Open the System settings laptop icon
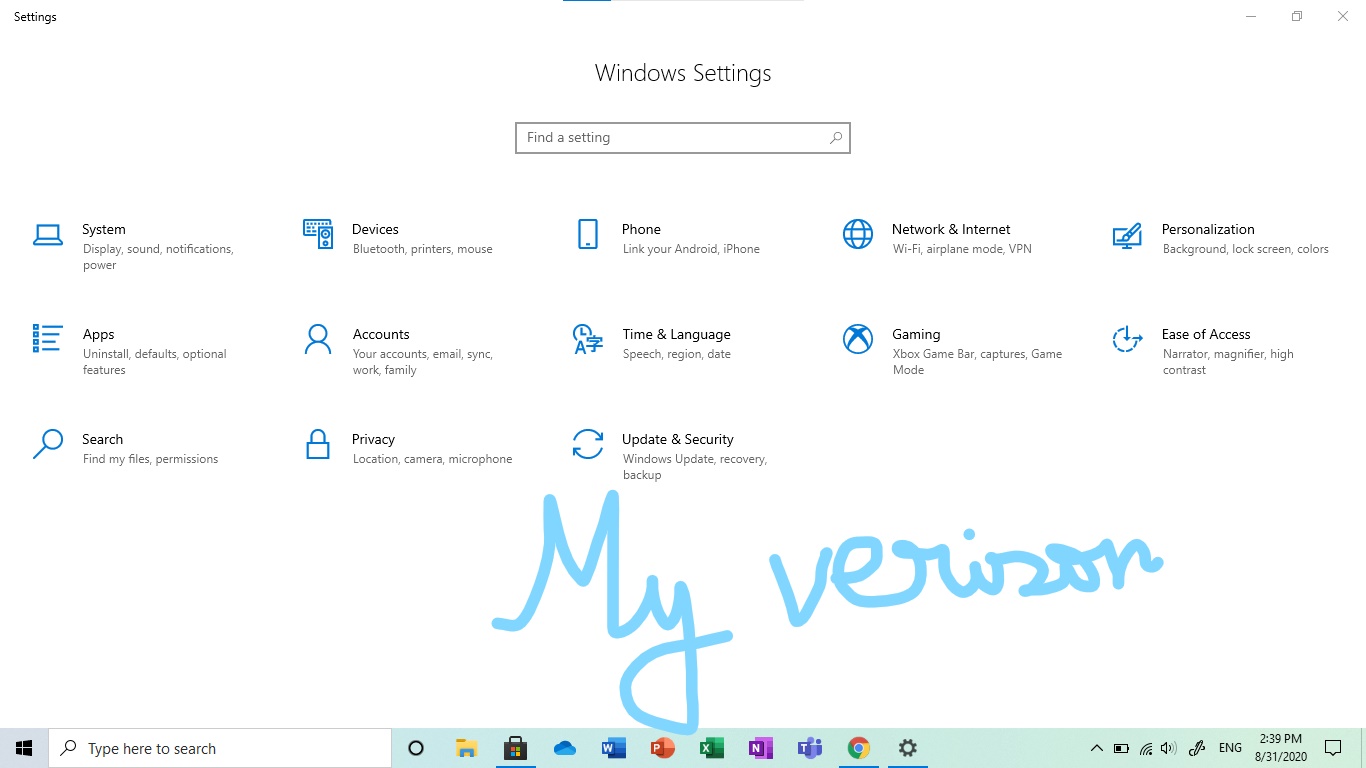Viewport: 1366px width, 768px height. [48, 235]
